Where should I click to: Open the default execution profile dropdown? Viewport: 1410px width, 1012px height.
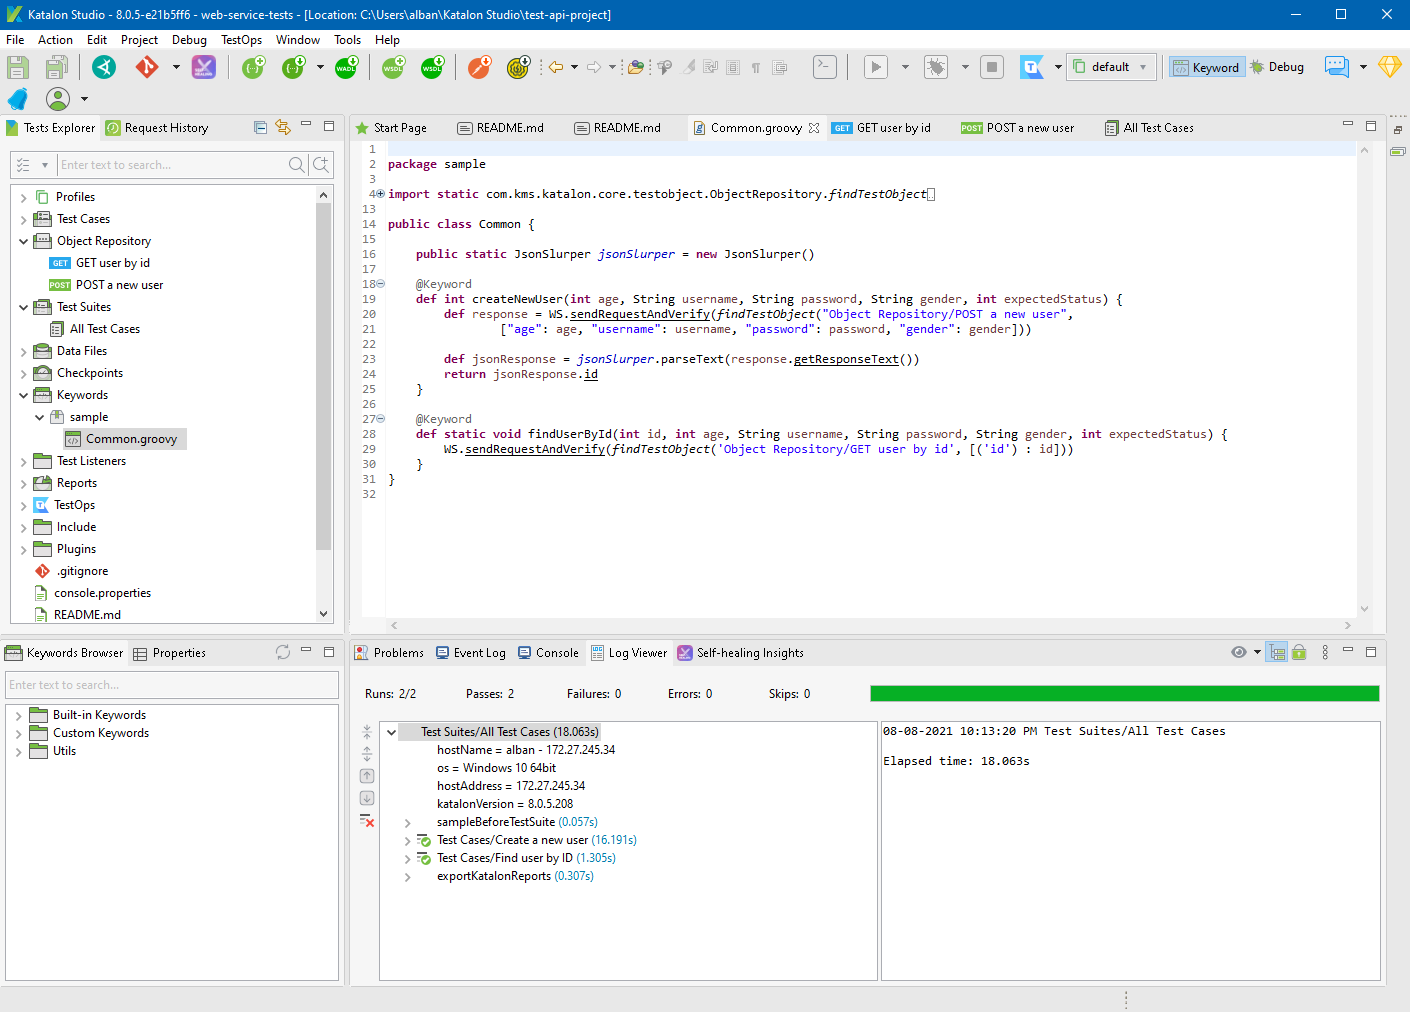[x=1111, y=67]
